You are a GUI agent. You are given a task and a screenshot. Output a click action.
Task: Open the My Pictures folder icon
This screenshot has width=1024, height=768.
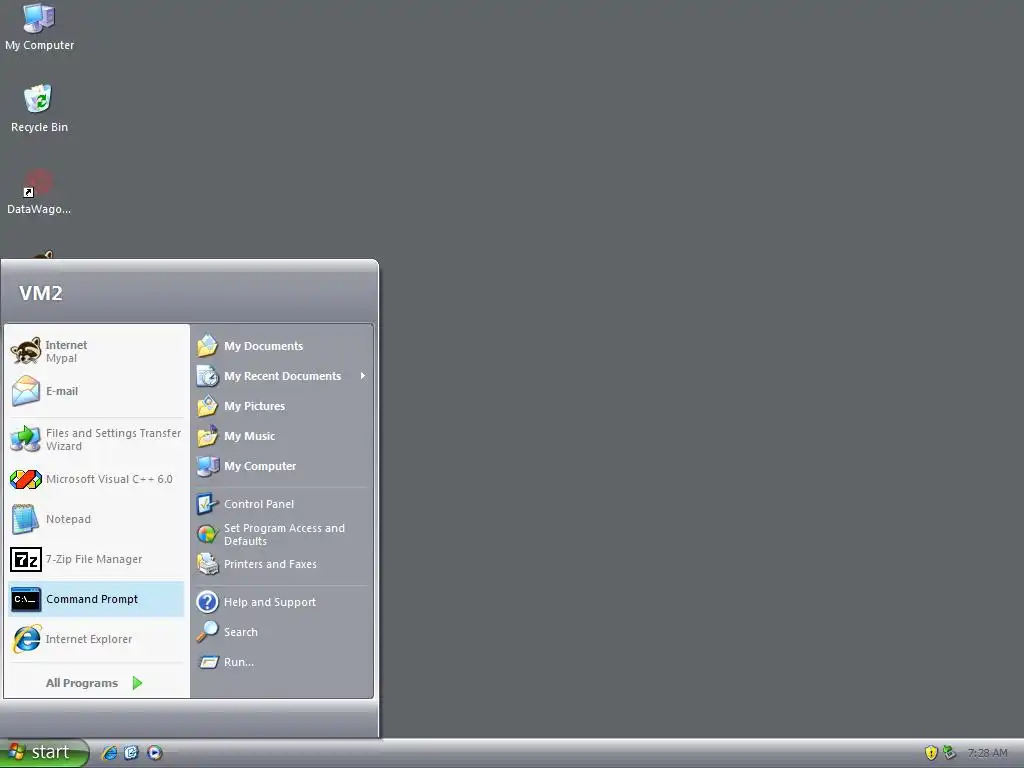pyautogui.click(x=208, y=406)
